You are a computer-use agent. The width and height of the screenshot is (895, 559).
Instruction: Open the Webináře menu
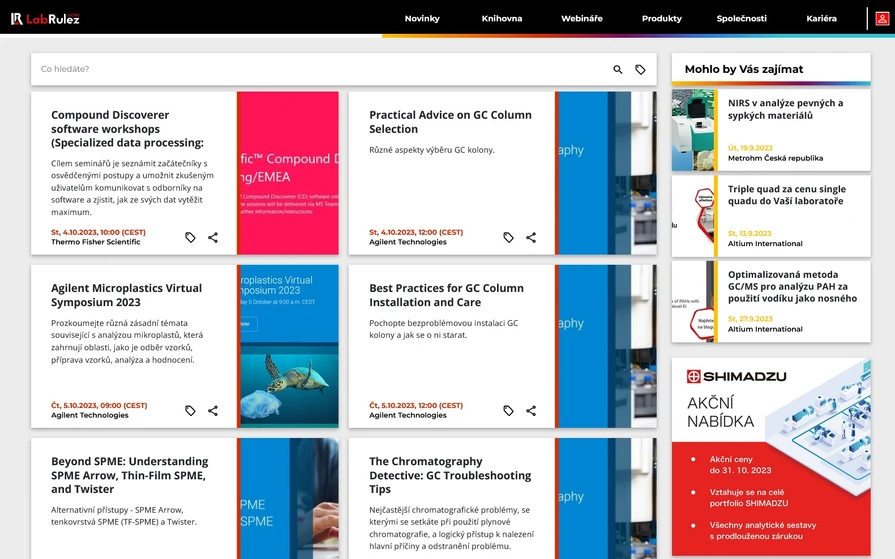pyautogui.click(x=582, y=18)
